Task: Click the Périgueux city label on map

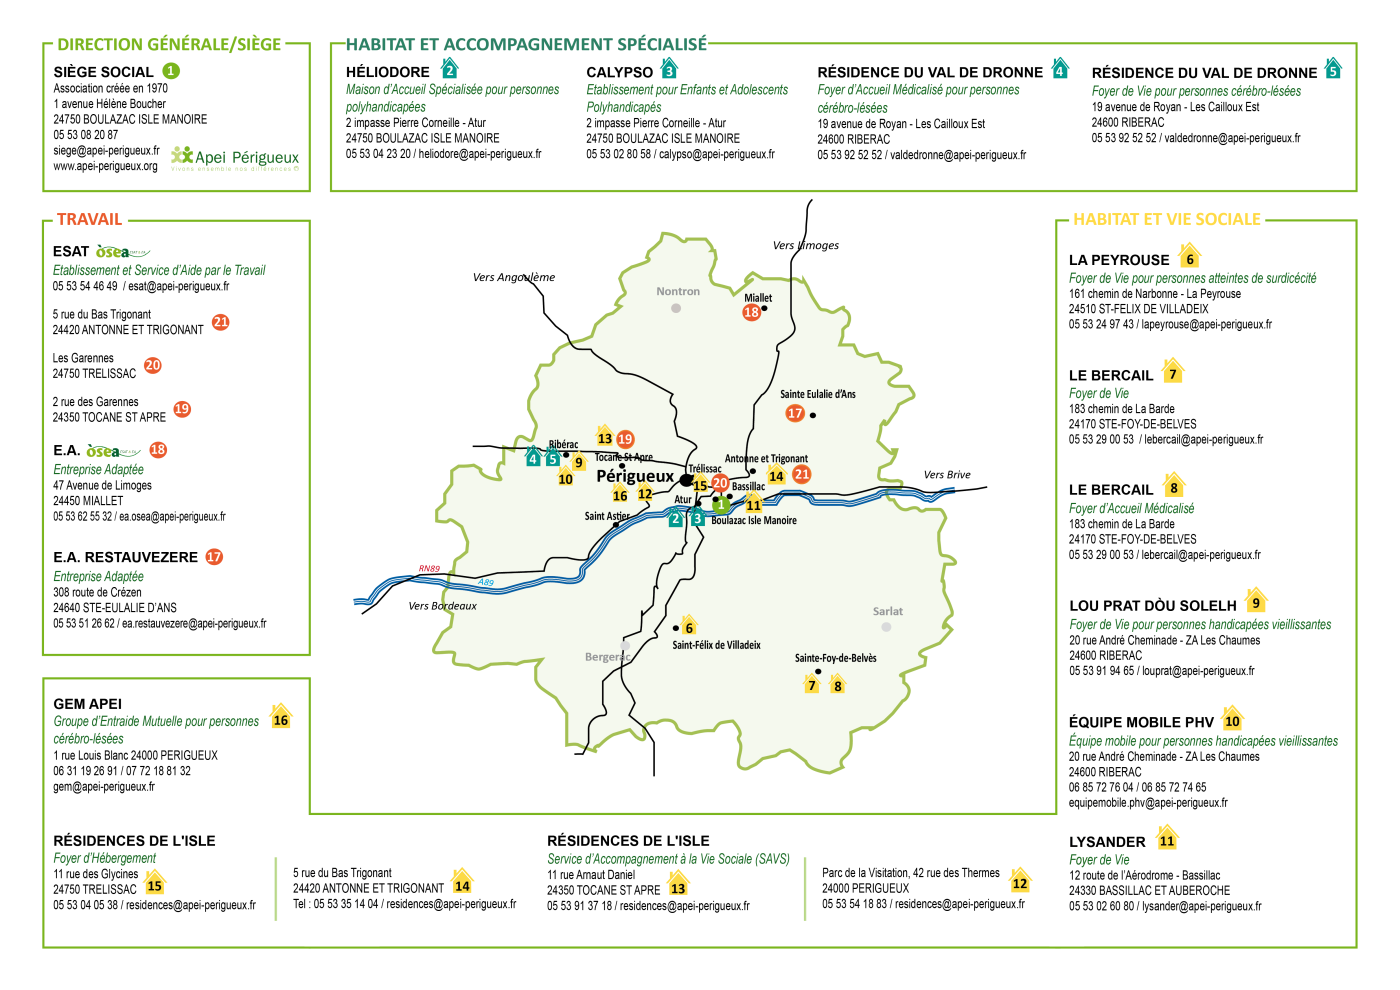Action: tap(635, 476)
